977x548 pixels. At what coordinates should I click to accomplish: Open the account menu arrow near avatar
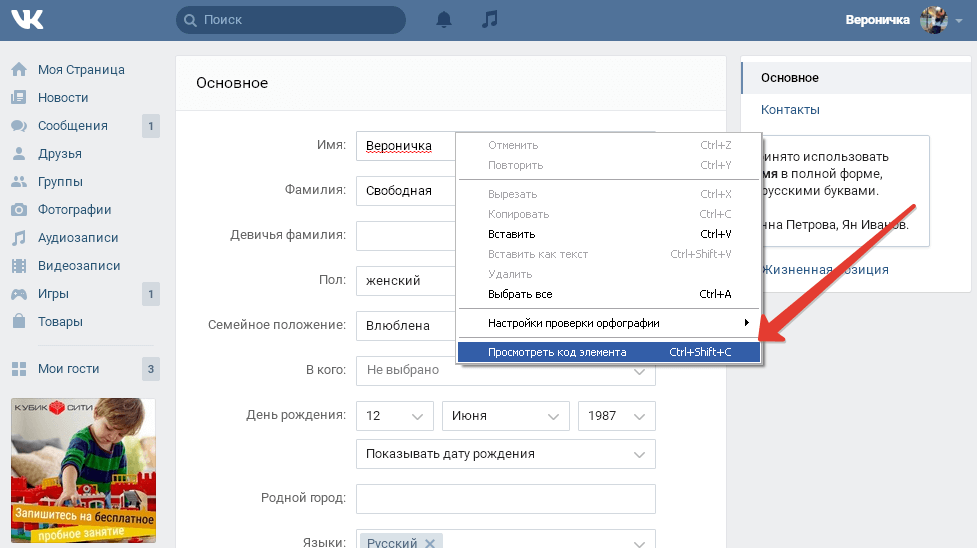tap(959, 21)
